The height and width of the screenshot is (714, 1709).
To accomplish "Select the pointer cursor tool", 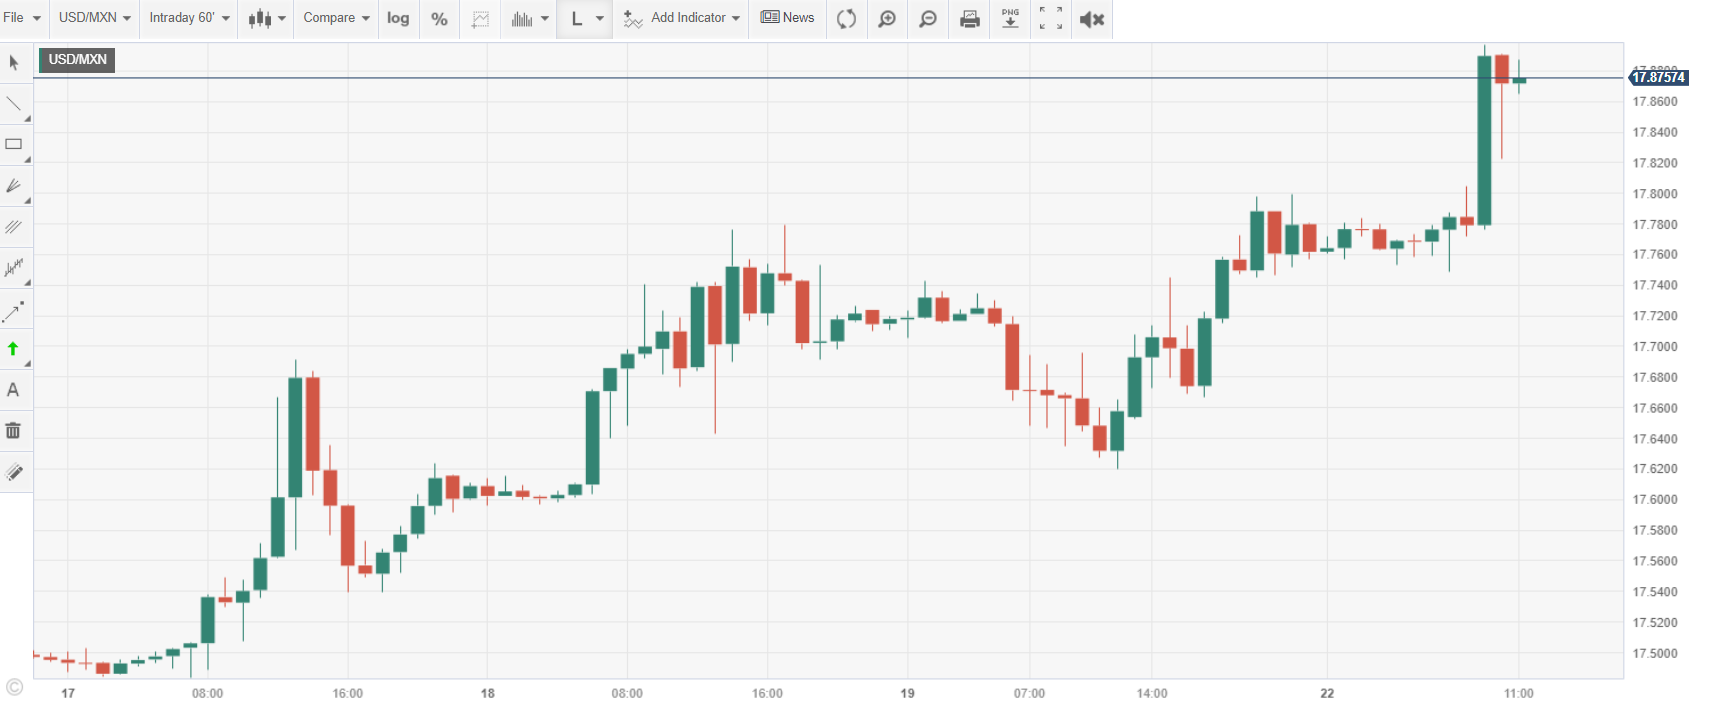I will [14, 63].
